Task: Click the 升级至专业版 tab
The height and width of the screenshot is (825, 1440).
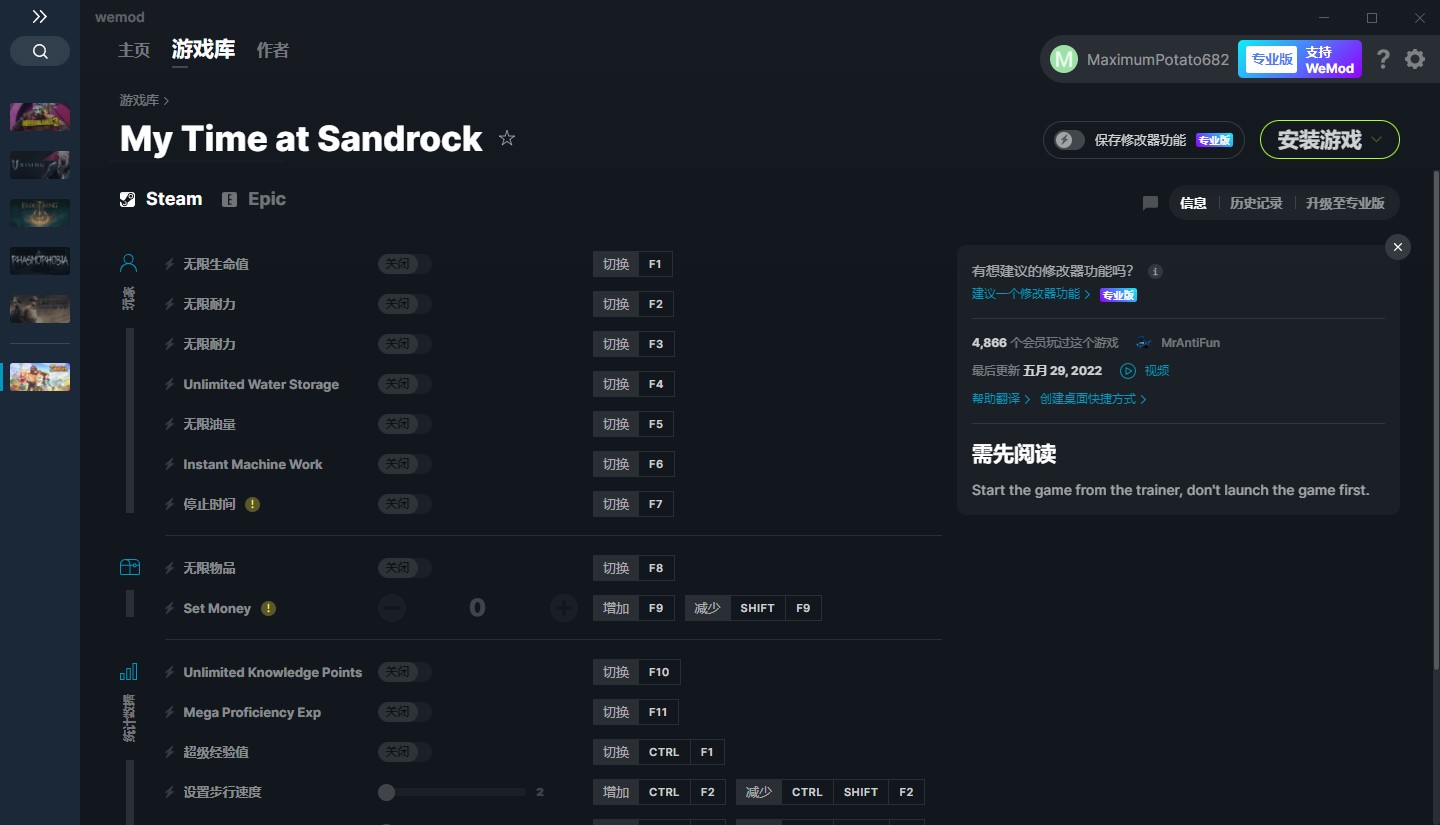Action: [1345, 203]
